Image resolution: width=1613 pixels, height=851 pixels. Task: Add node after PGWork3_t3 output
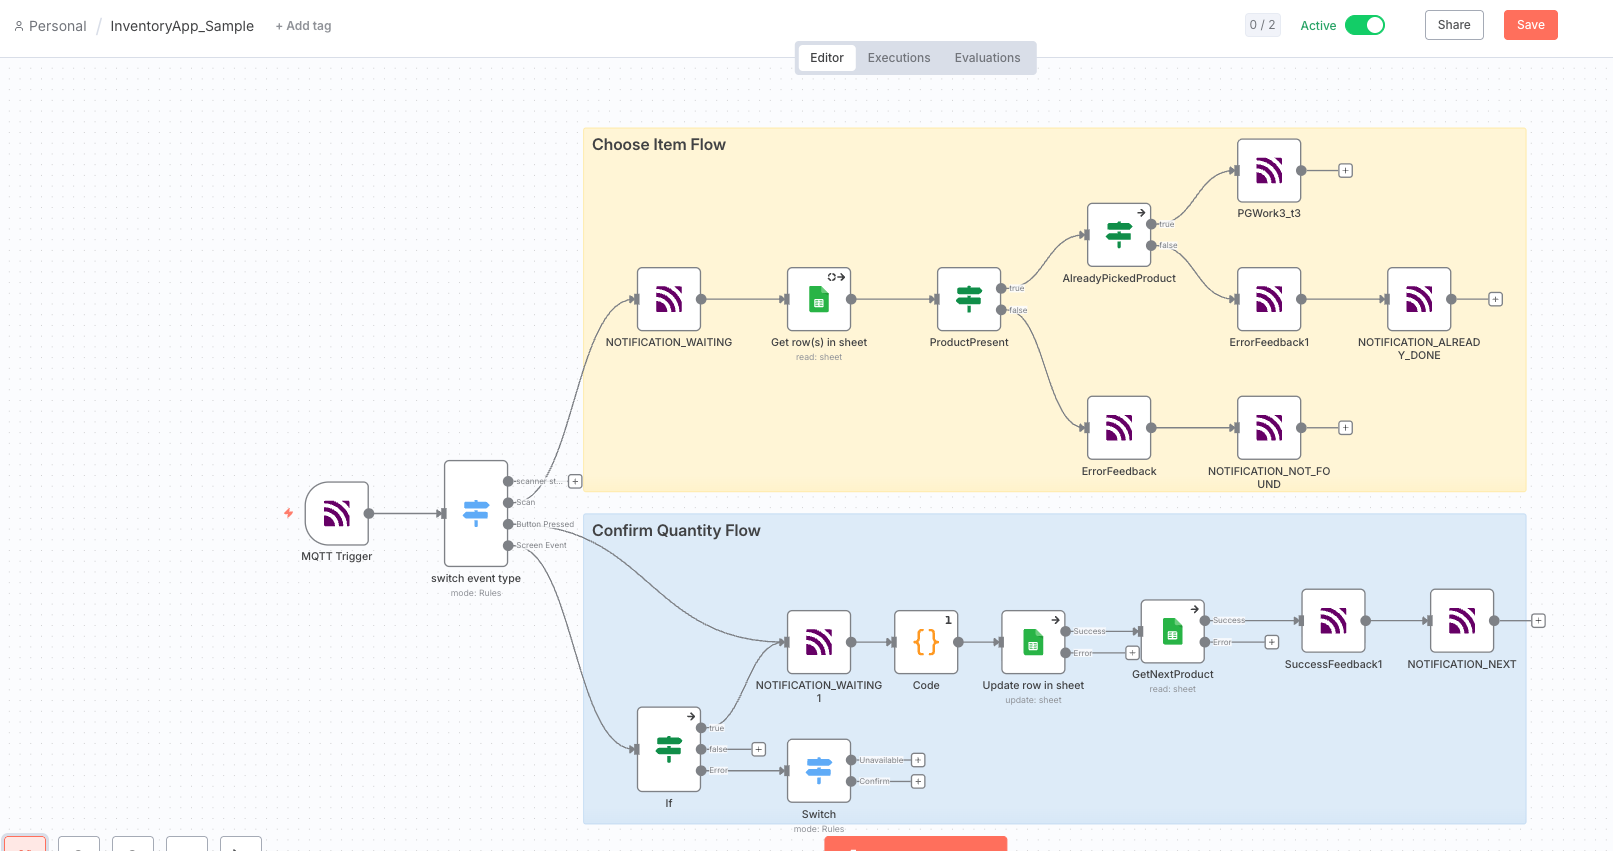click(1345, 171)
